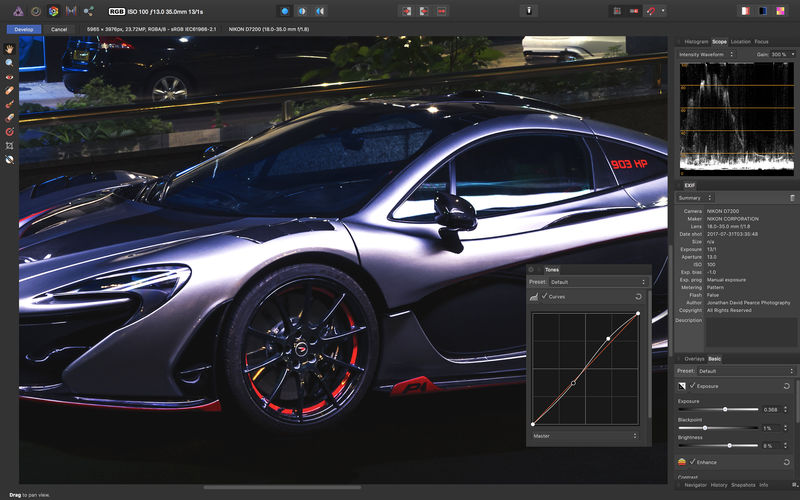Screen dimensions: 800x500
Task: Click the Develop button
Action: [23, 29]
